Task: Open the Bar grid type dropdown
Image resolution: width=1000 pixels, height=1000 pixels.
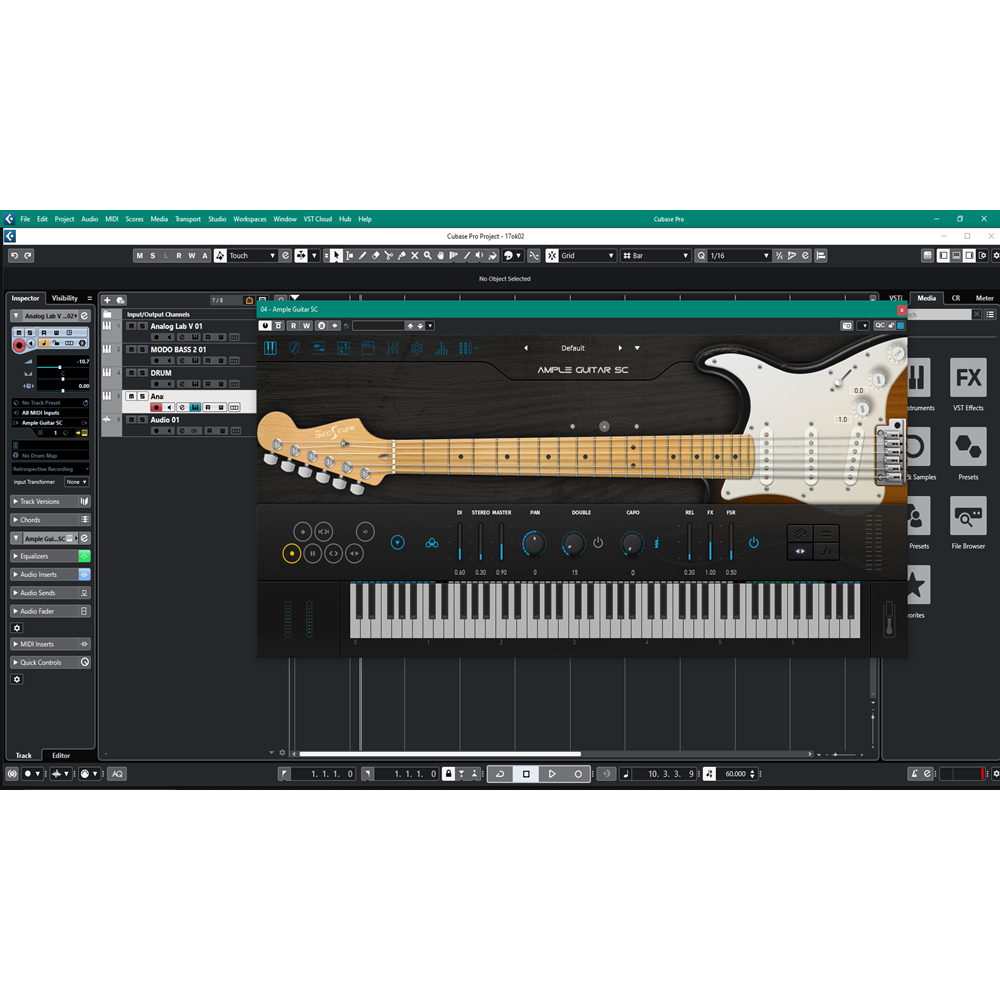Action: 656,256
